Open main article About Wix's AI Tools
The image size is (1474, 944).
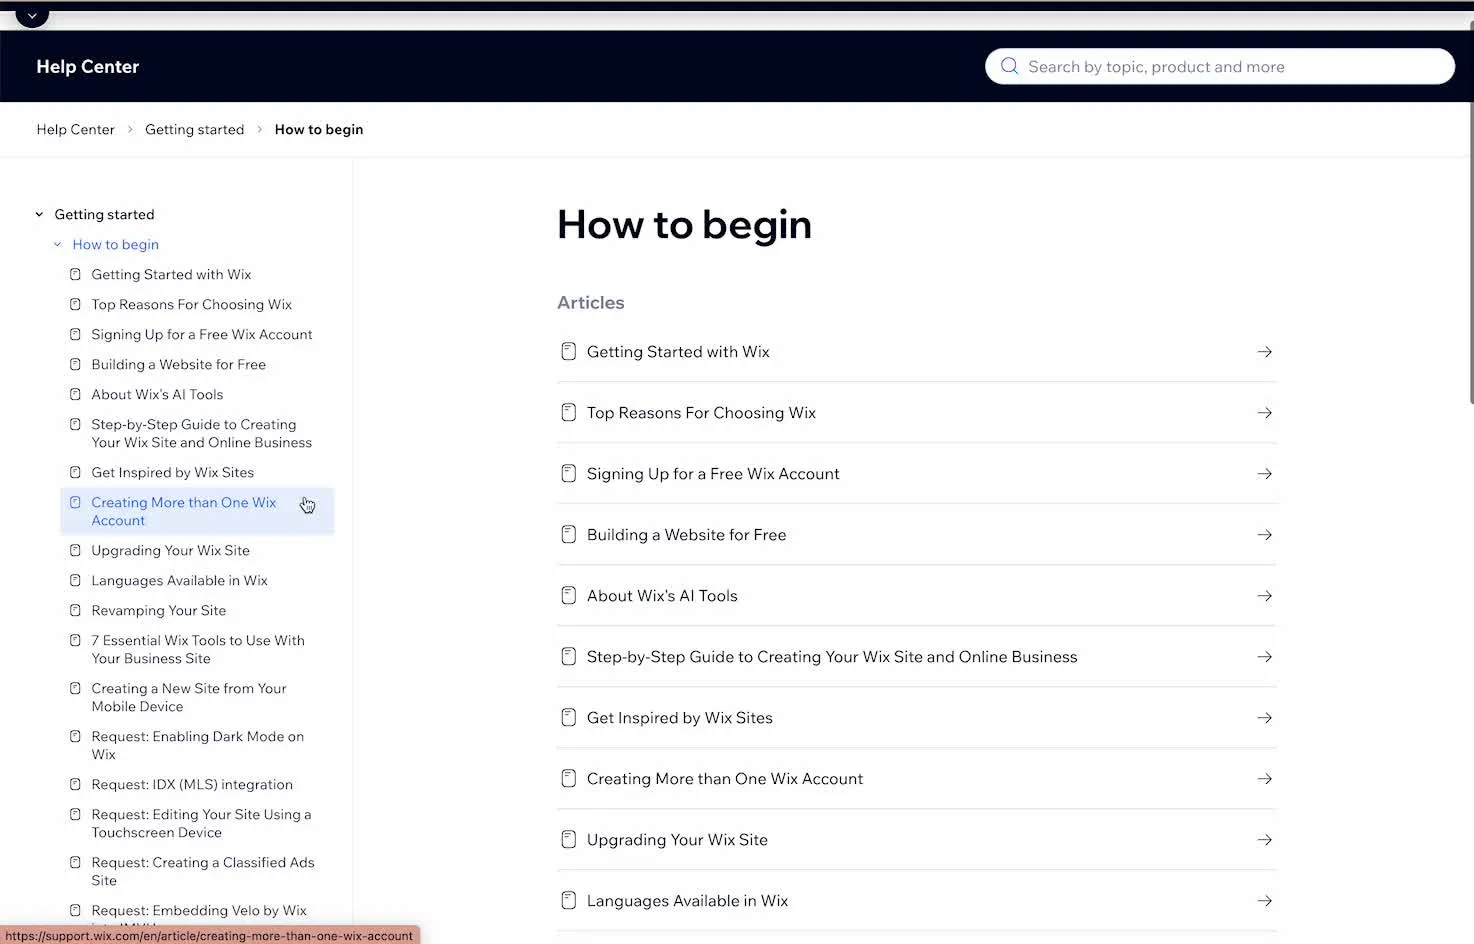pyautogui.click(x=916, y=596)
